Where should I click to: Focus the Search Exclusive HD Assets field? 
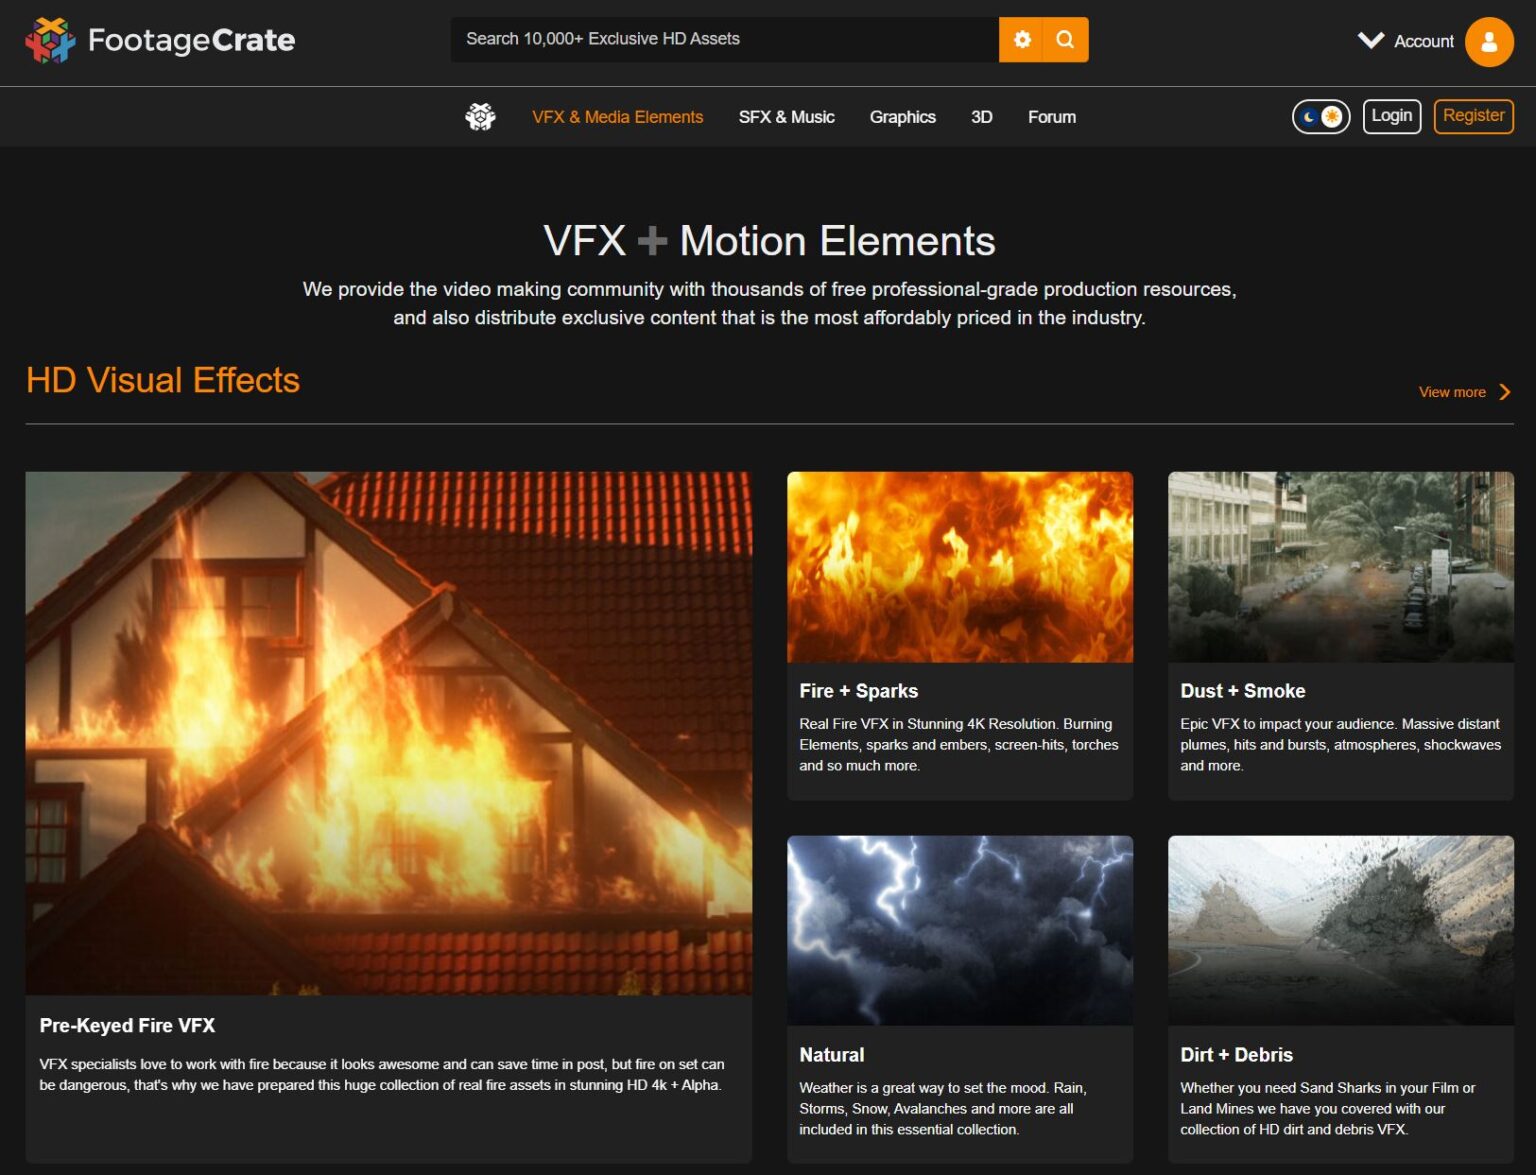(724, 39)
